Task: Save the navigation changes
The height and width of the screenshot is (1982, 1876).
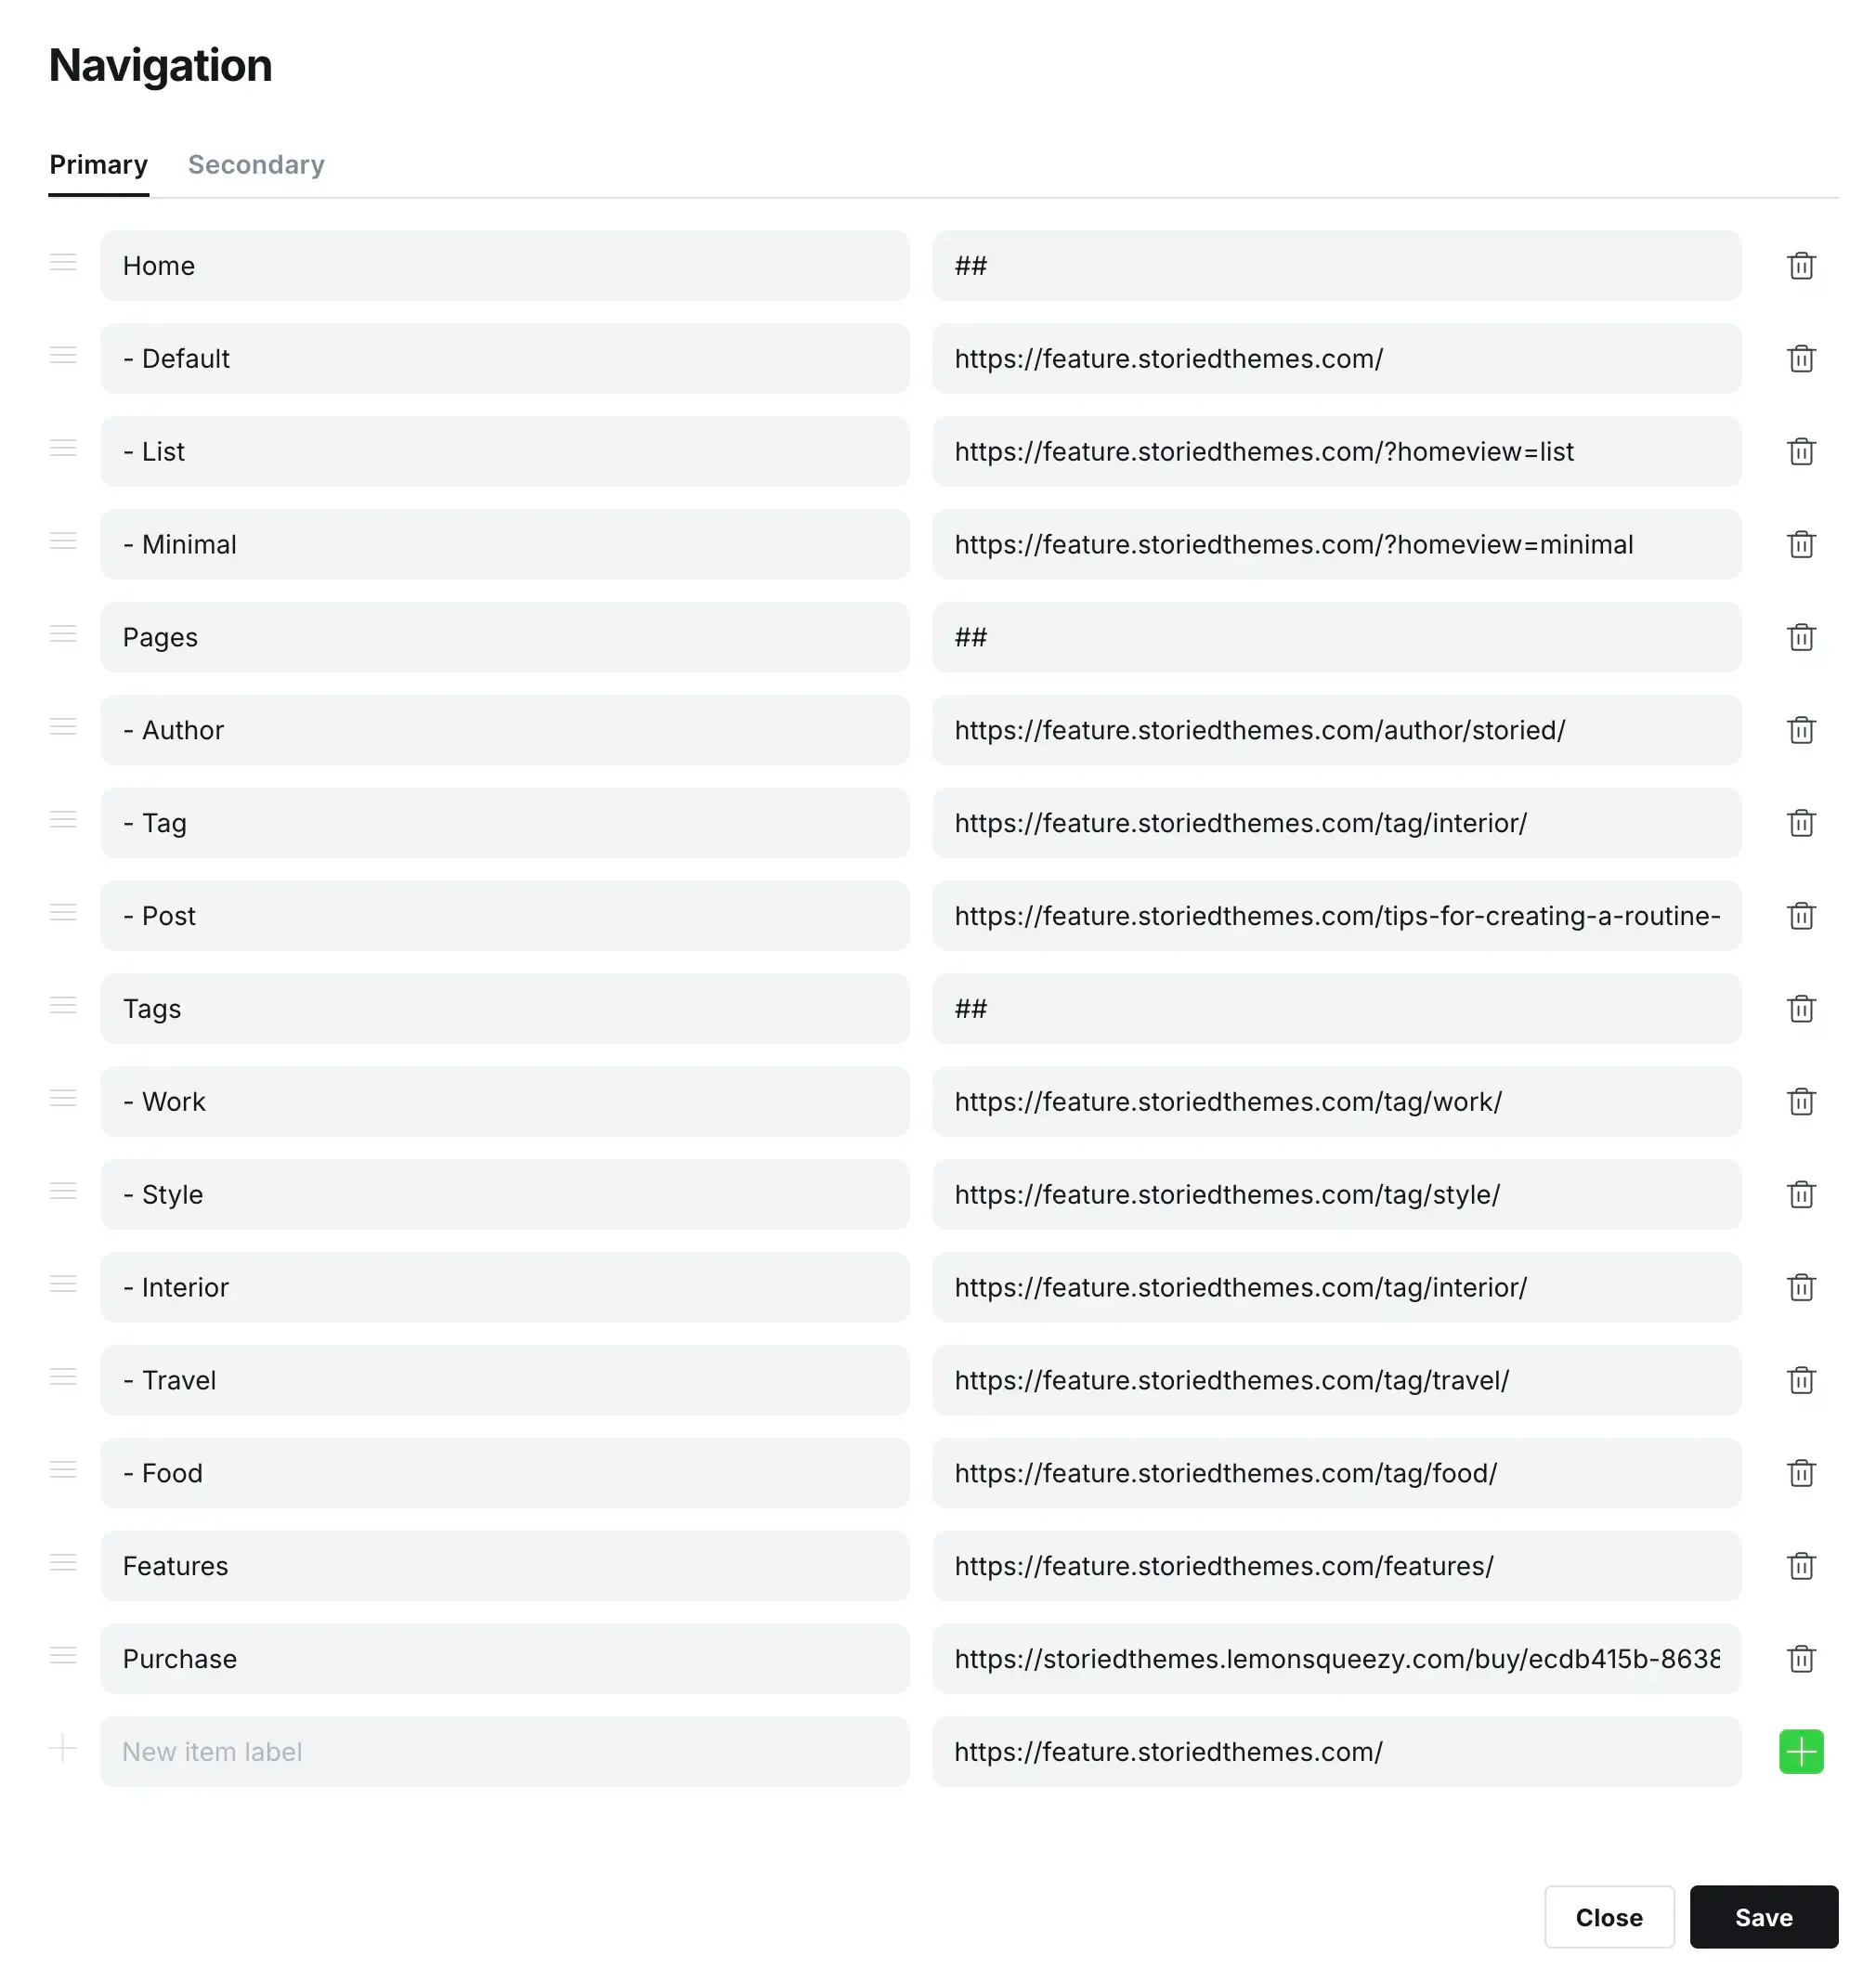Action: click(x=1763, y=1917)
